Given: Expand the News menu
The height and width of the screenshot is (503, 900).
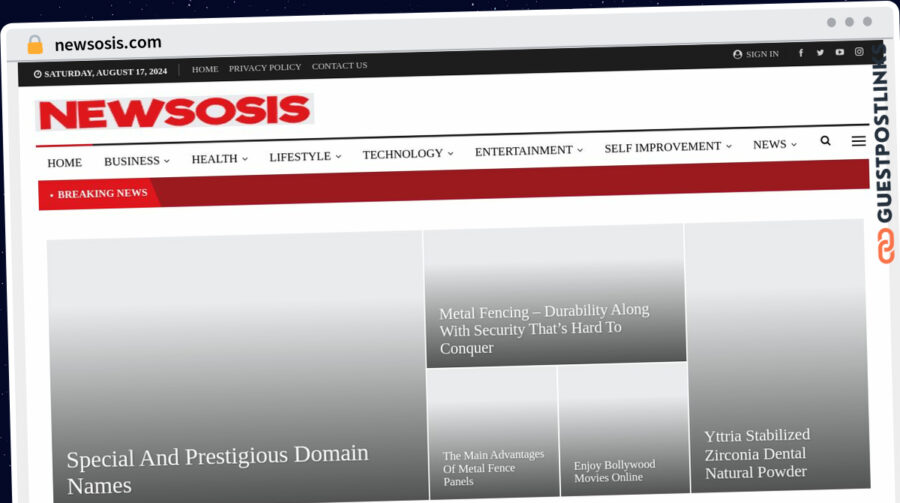Looking at the screenshot, I should [775, 144].
